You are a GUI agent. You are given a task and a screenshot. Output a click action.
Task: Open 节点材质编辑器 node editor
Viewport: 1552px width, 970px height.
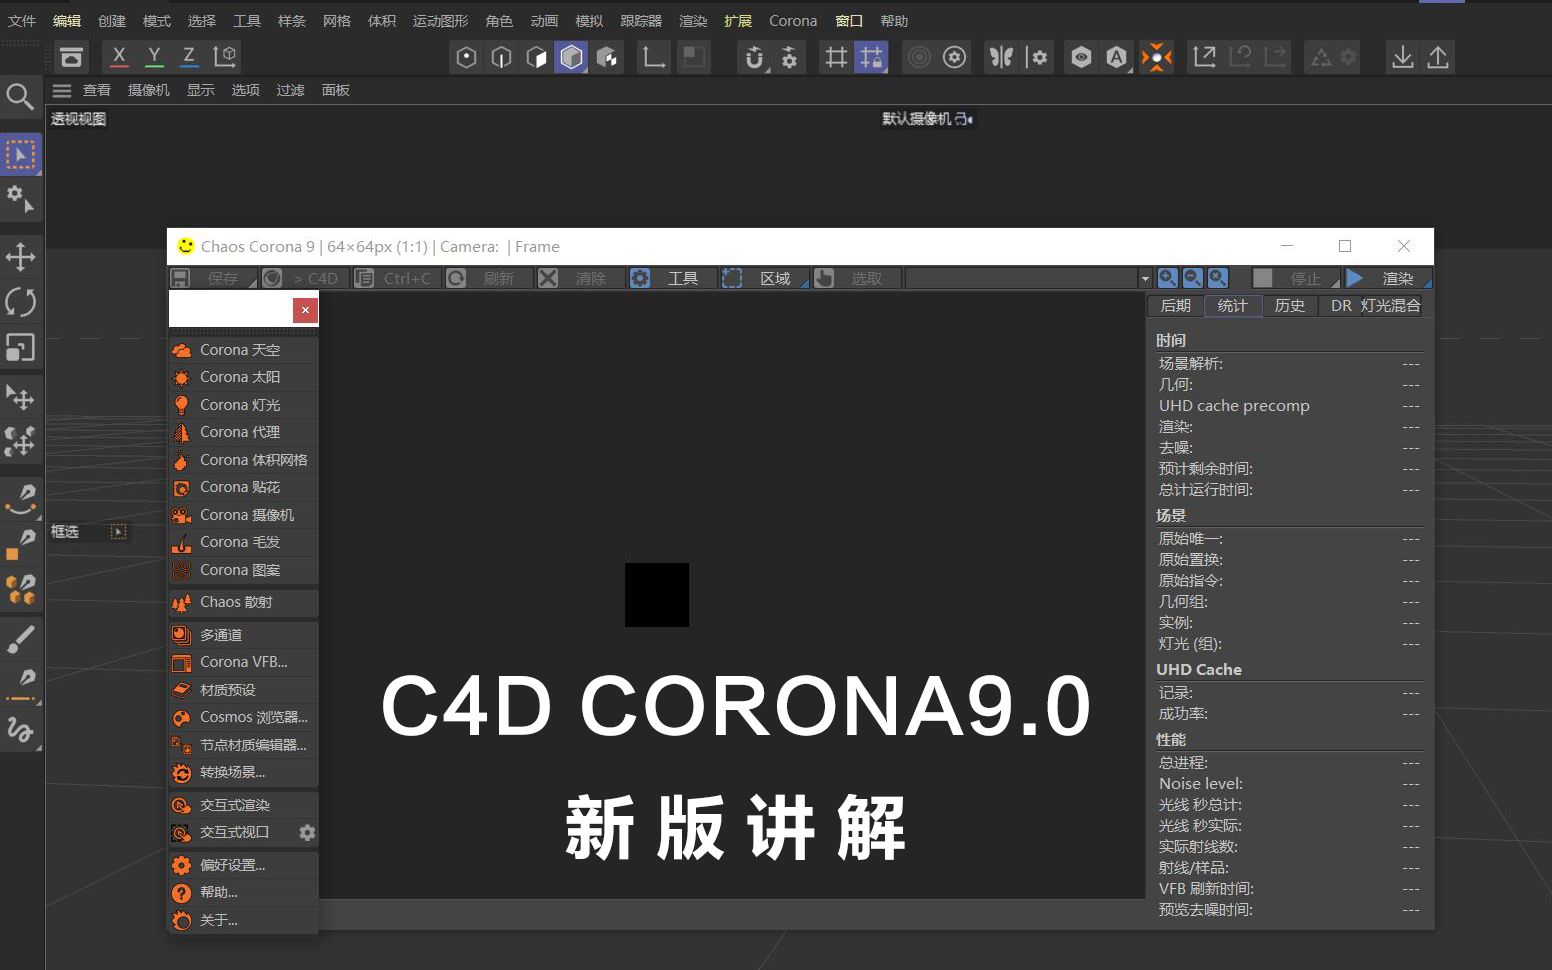244,745
